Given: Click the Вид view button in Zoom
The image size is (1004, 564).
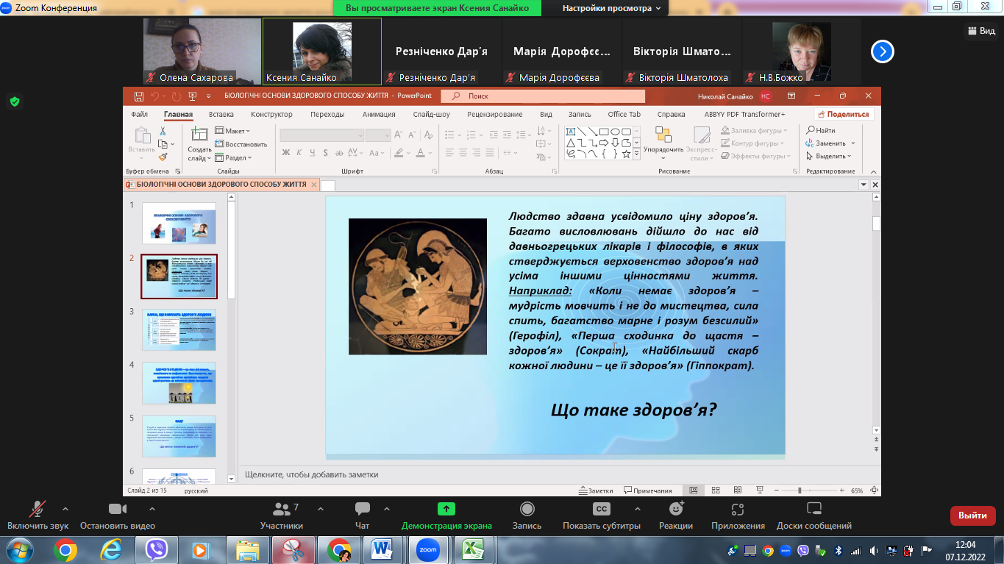Looking at the screenshot, I should click(x=980, y=31).
